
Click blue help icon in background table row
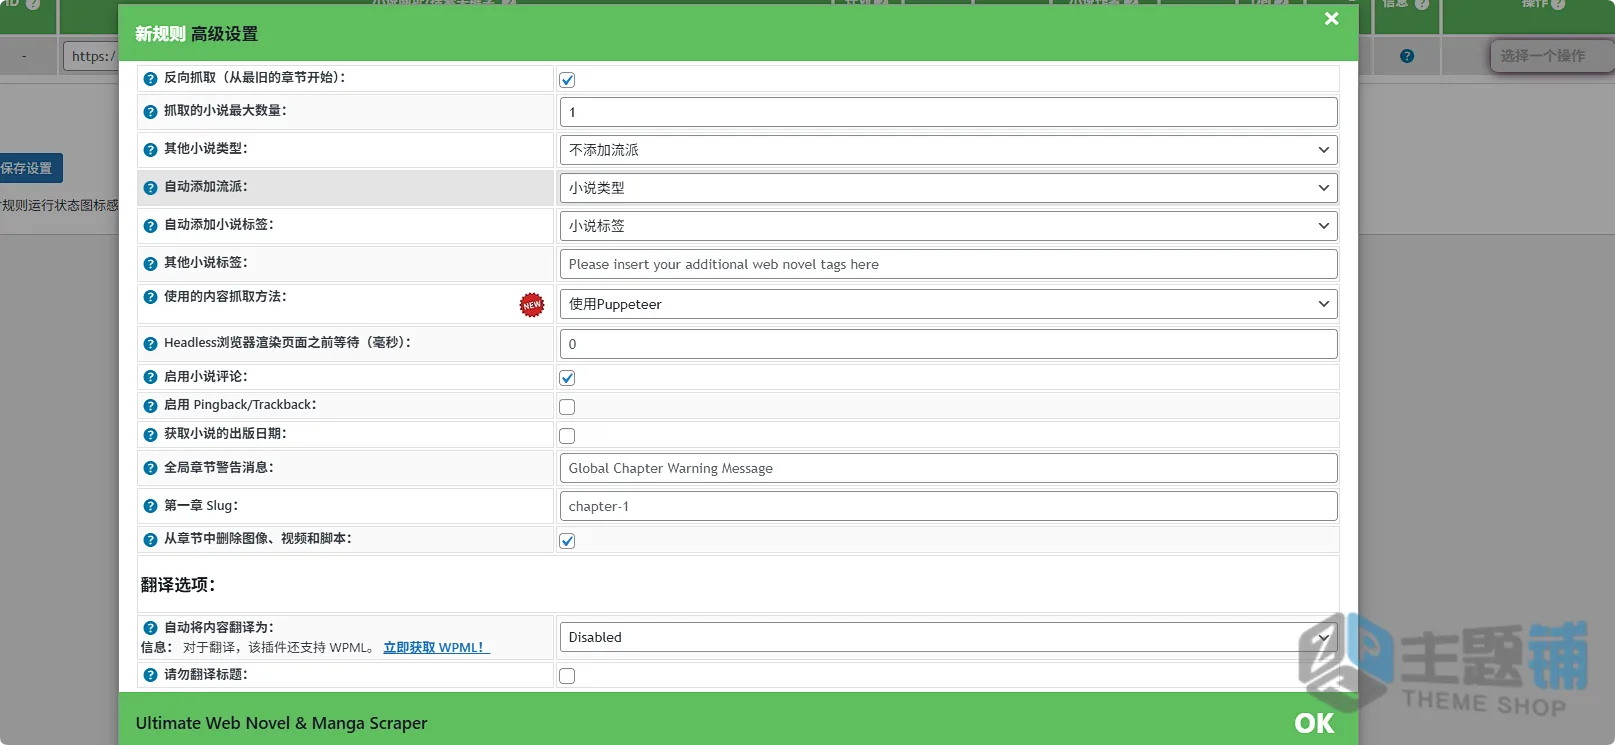pos(1407,56)
